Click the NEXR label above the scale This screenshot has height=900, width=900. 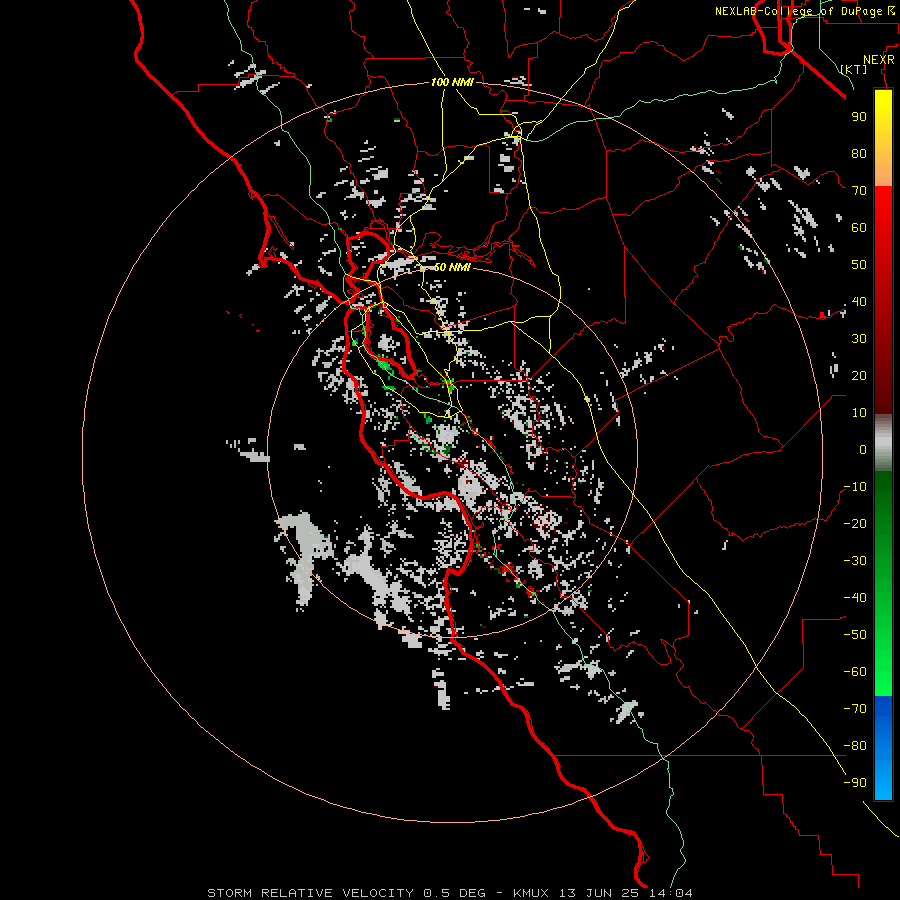[879, 60]
